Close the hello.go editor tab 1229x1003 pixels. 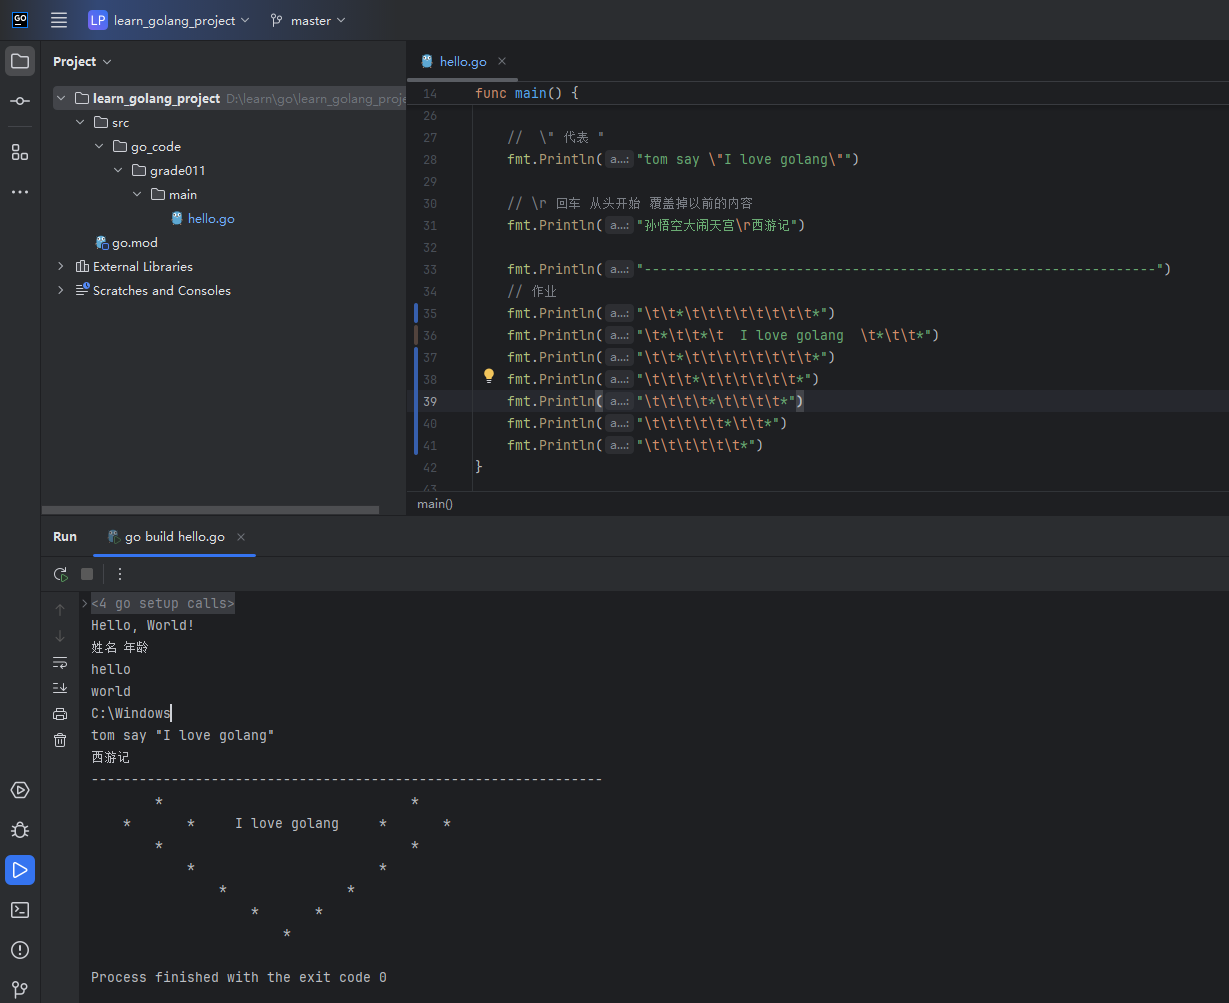(x=502, y=61)
